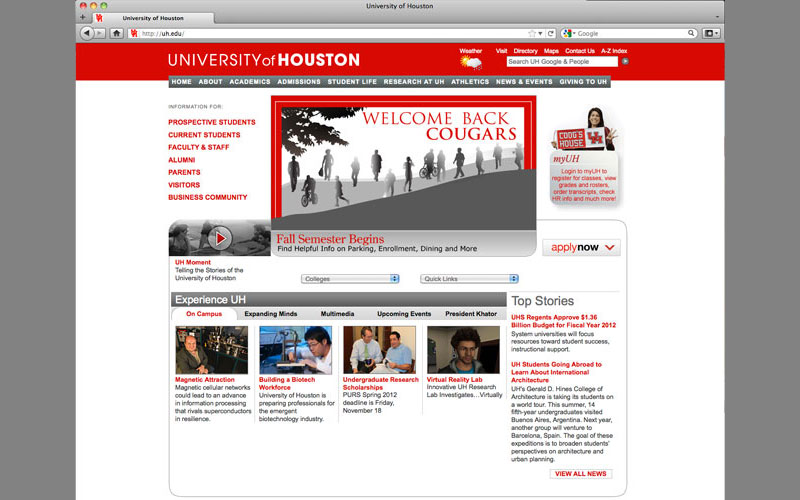Open the UH Students Going Abroad story
Screen dimensions: 800x500
point(556,372)
